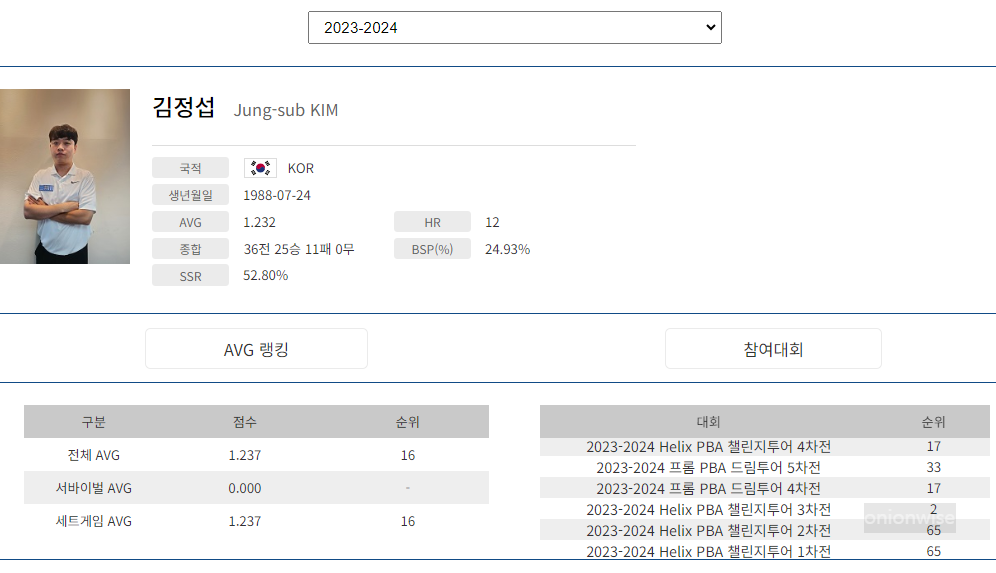Click rank 65 for 챌린지투어 1차전
The image size is (996, 573).
933,551
